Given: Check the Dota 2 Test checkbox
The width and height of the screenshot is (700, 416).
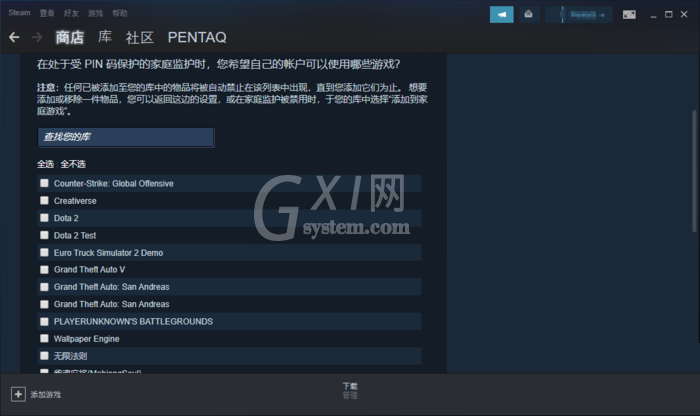Looking at the screenshot, I should 44,235.
